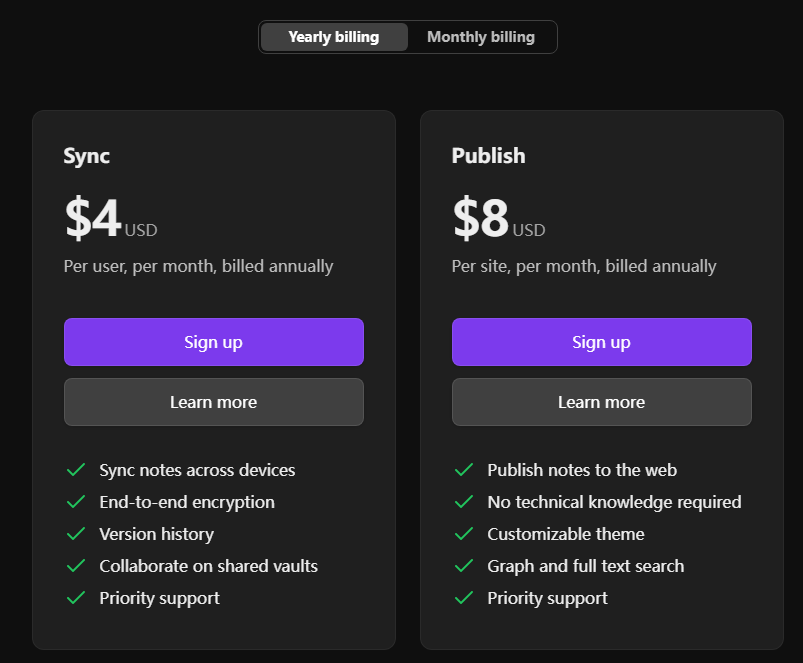
Task: Click checkmark beside End-to-end encryption
Action: [x=76, y=502]
